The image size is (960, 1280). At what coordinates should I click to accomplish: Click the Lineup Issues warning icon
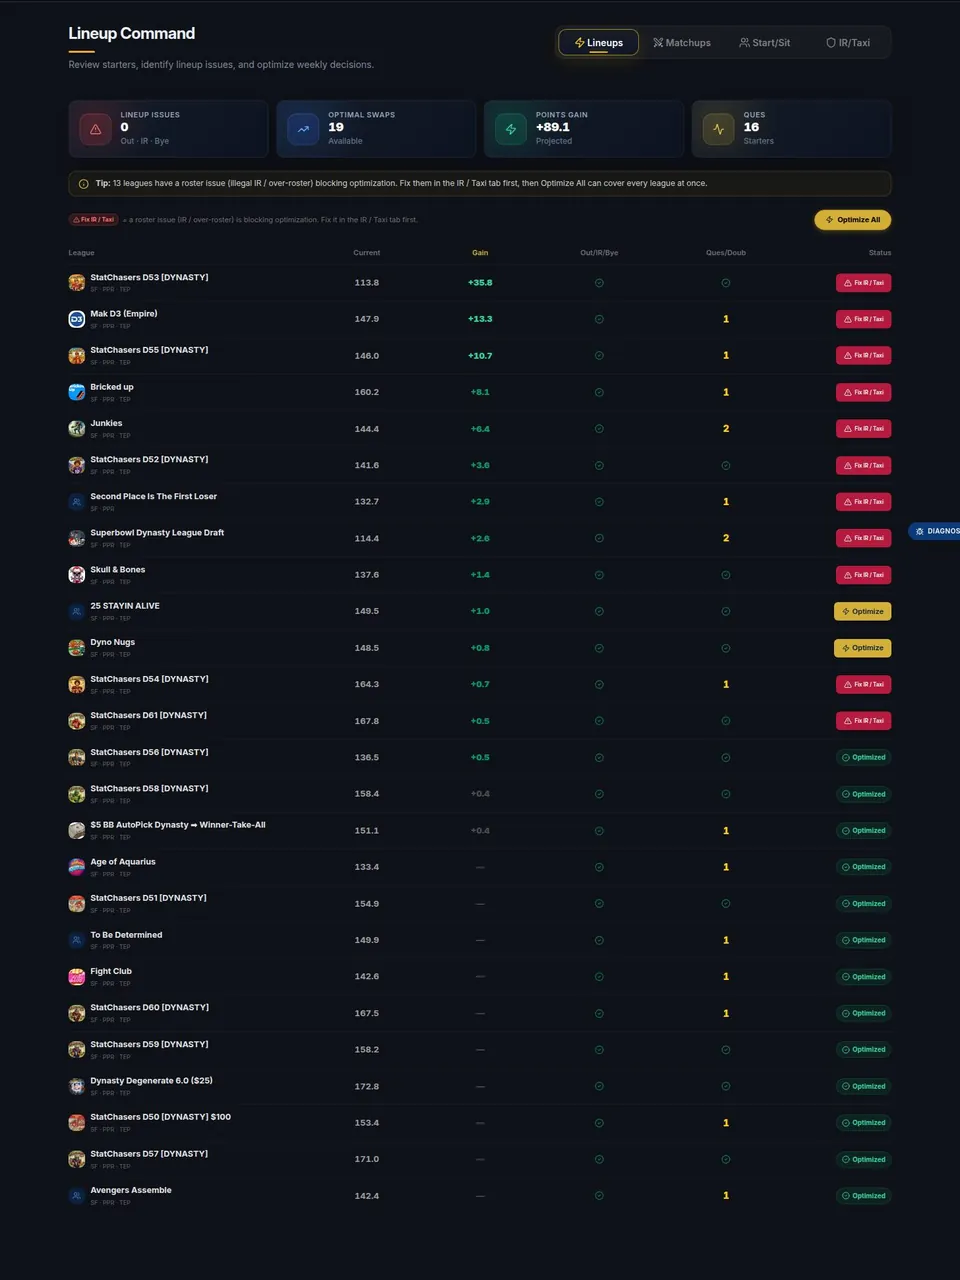tap(96, 129)
